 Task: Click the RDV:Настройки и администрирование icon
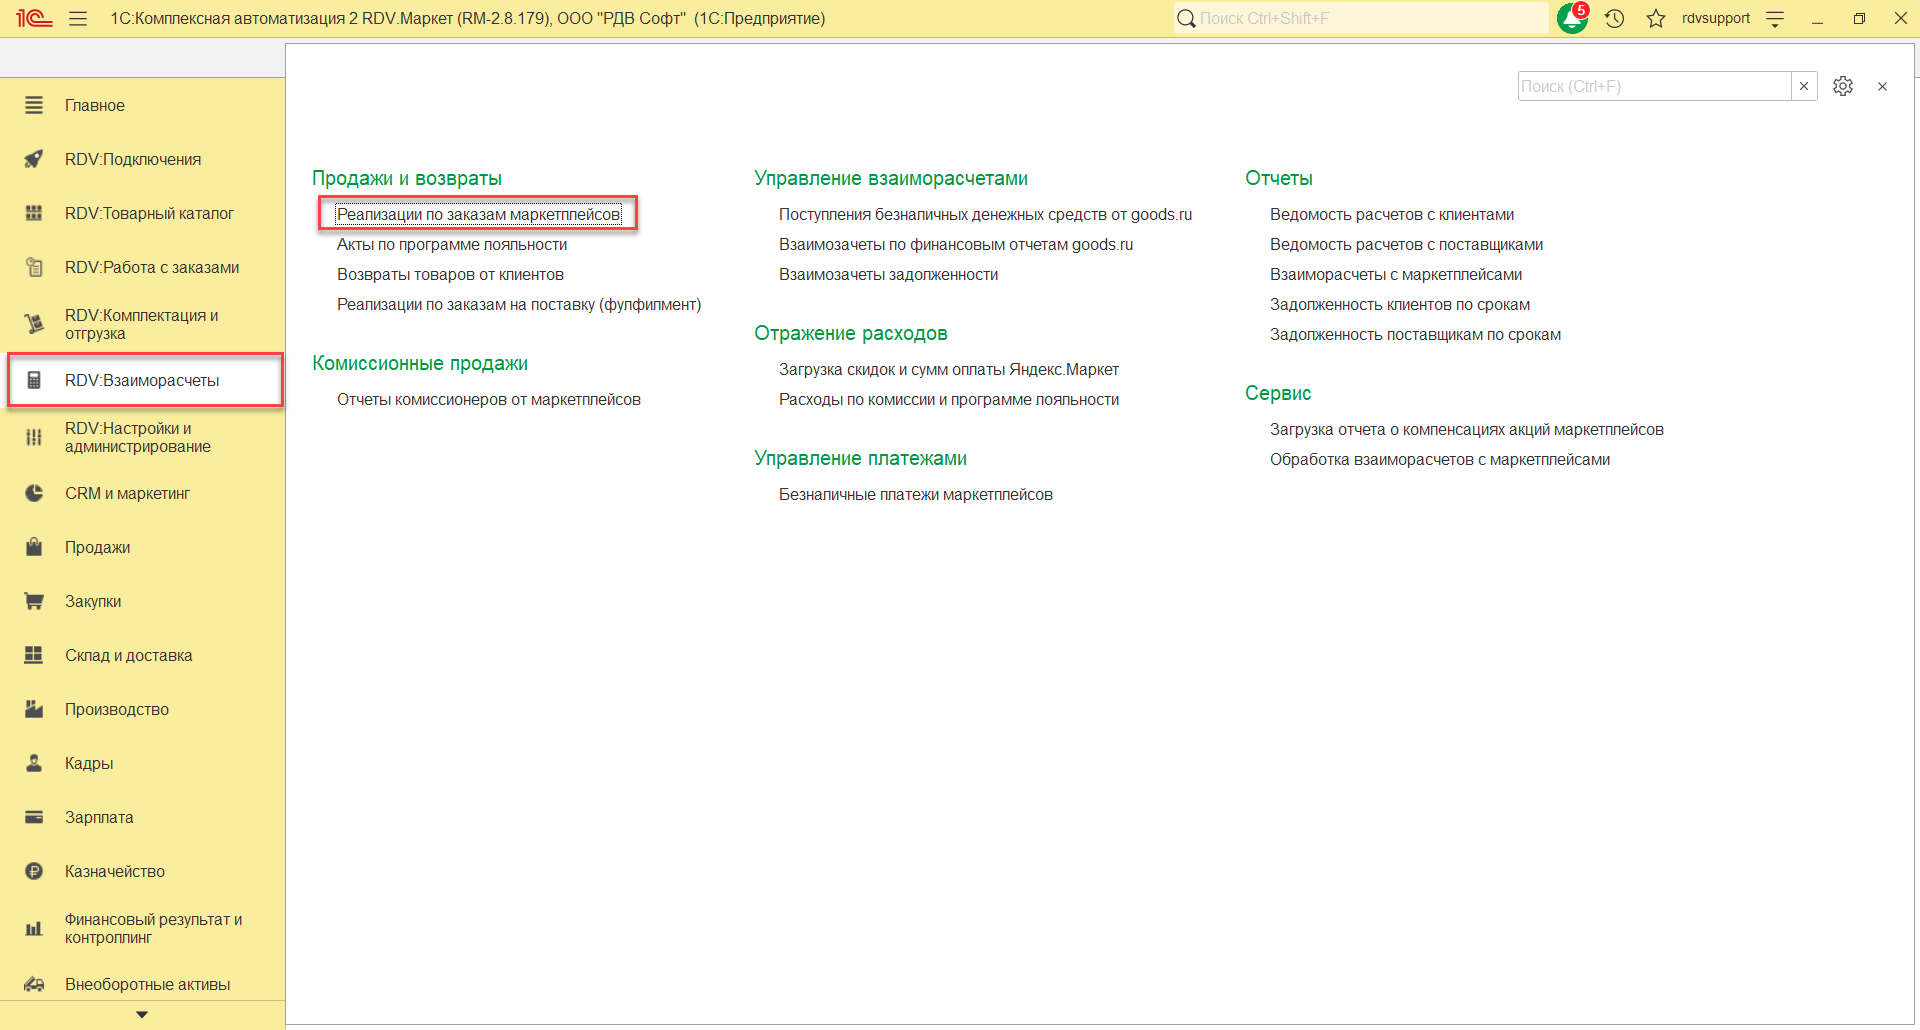click(x=34, y=437)
